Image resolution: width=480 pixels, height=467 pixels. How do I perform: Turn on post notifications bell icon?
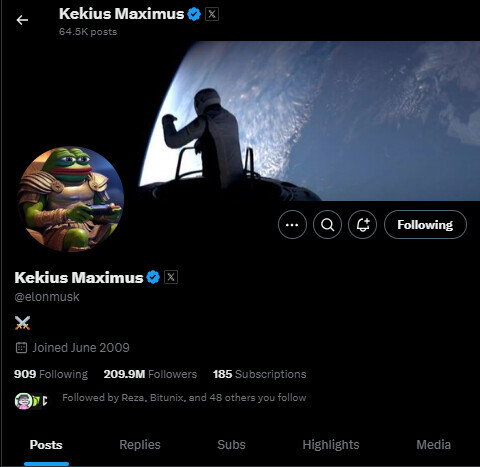point(362,225)
